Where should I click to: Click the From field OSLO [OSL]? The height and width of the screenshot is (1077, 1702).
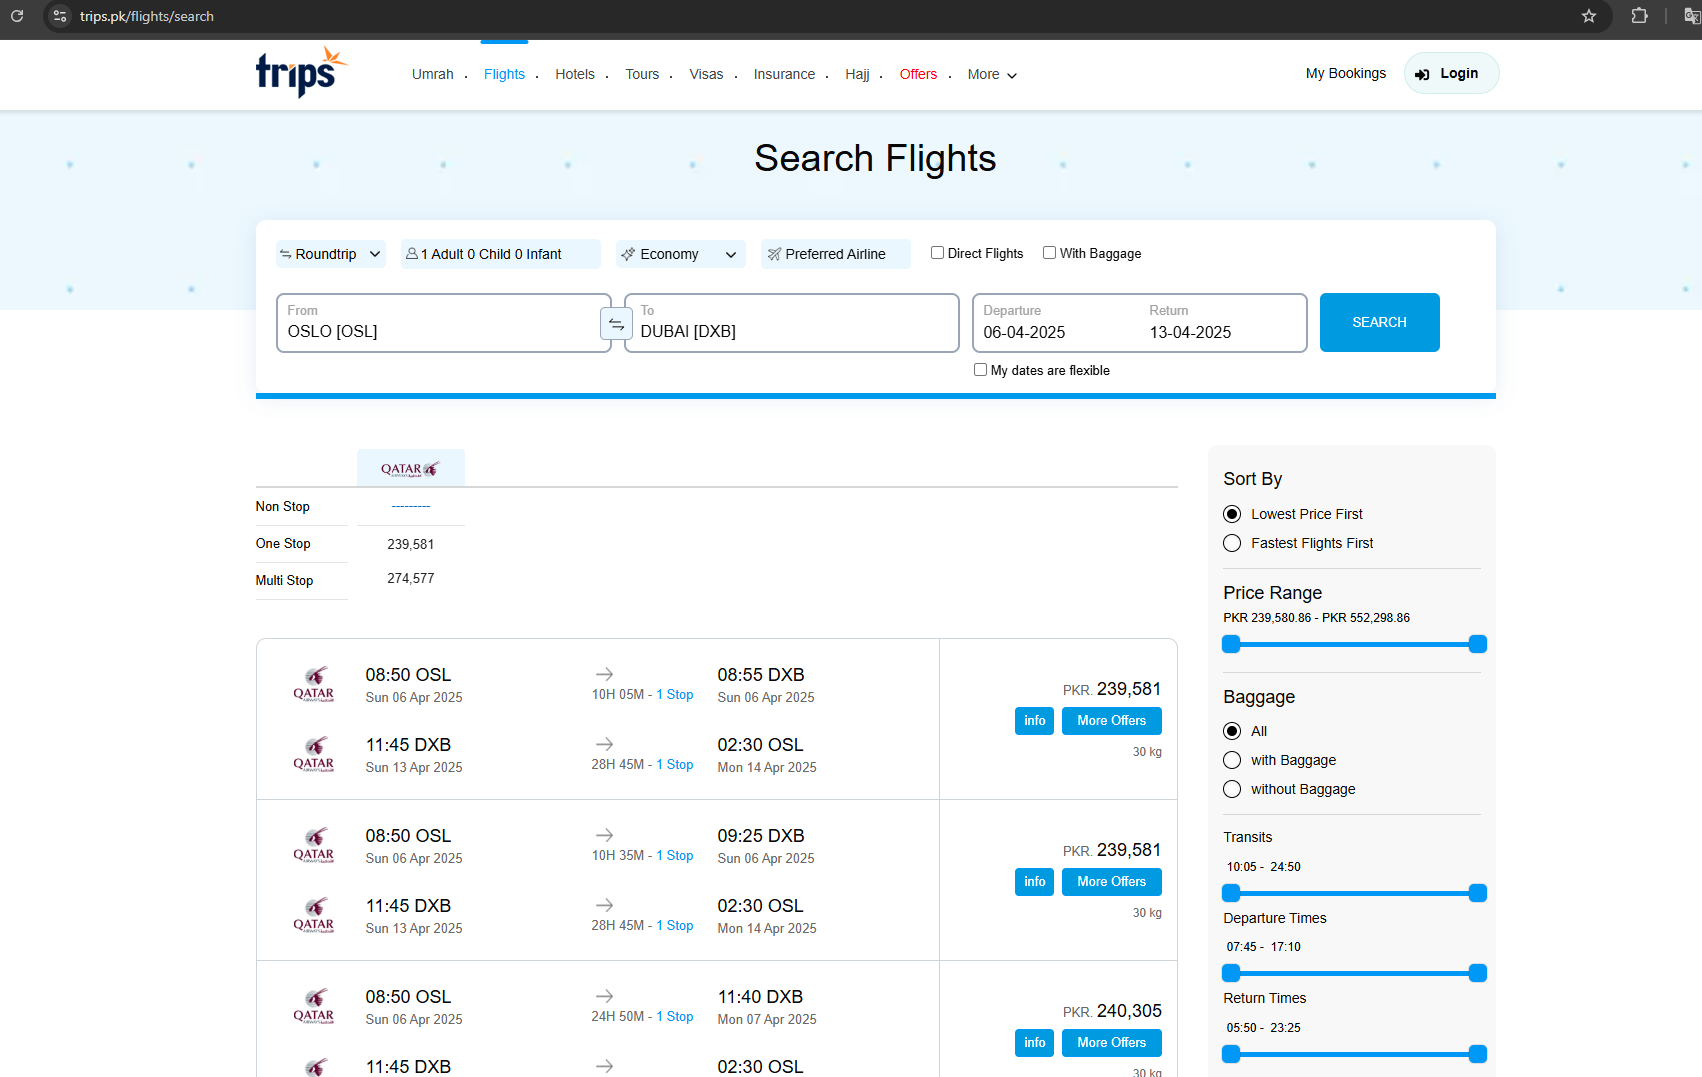pos(443,323)
